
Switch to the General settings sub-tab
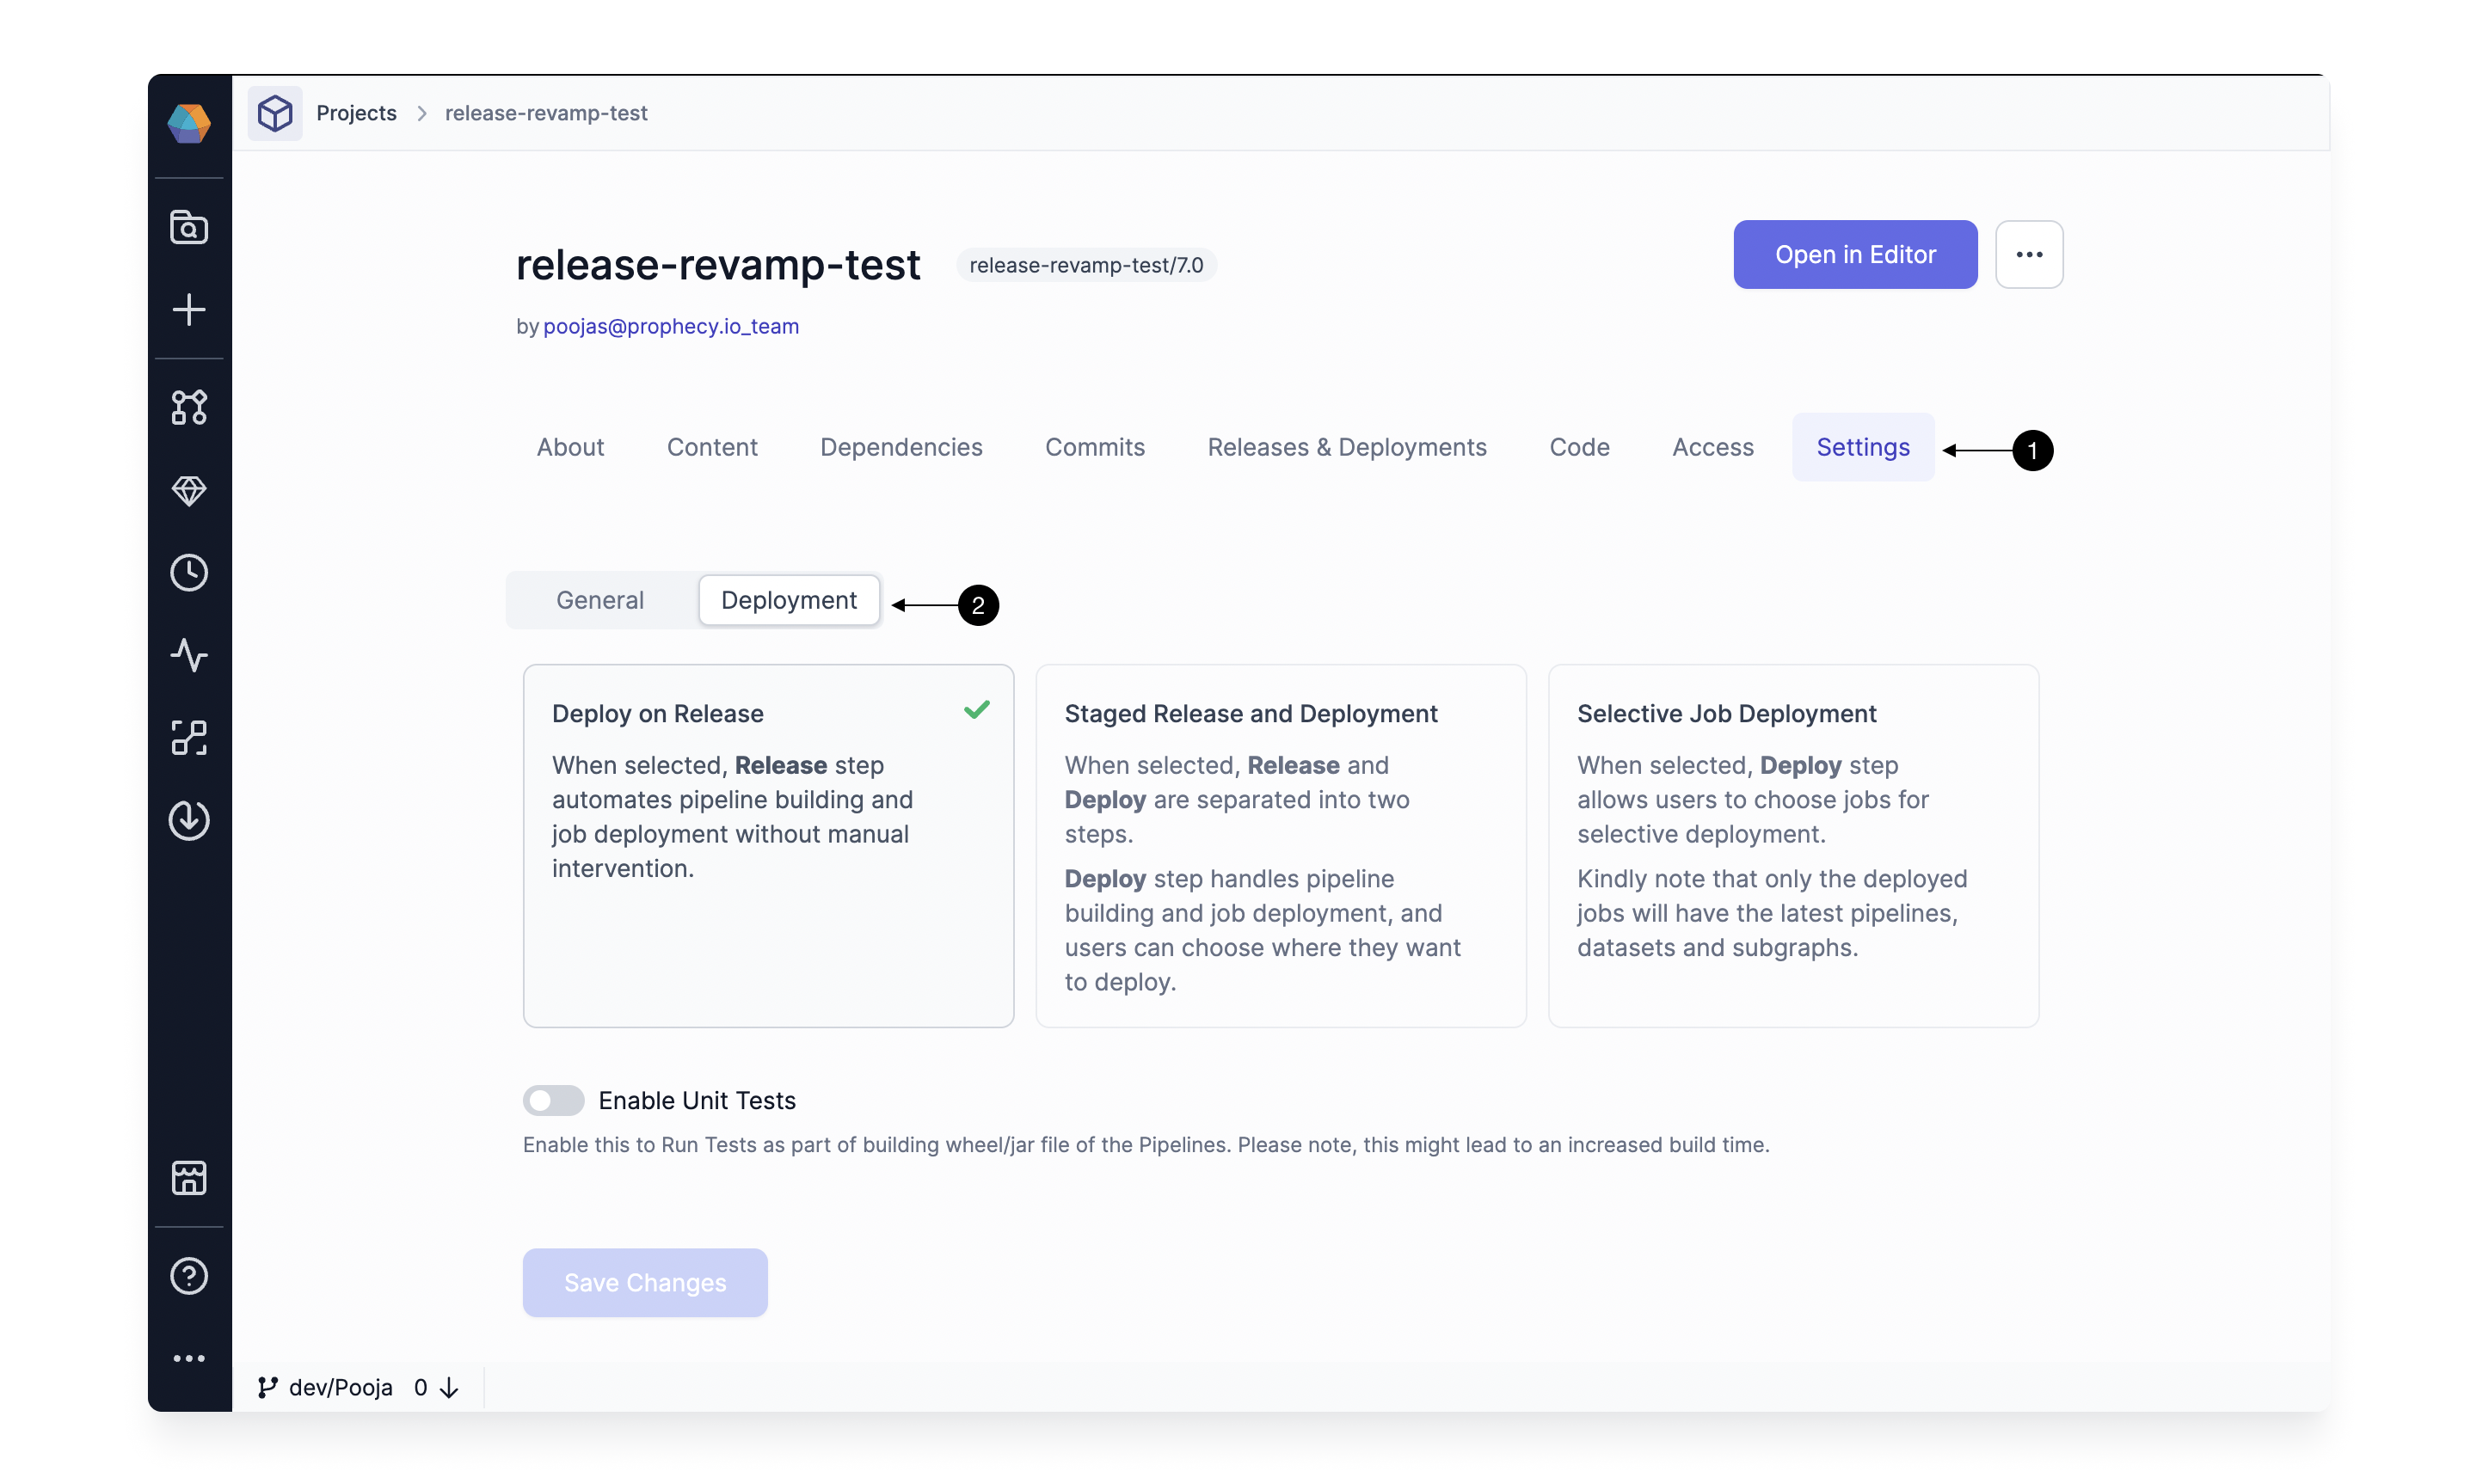click(x=599, y=600)
